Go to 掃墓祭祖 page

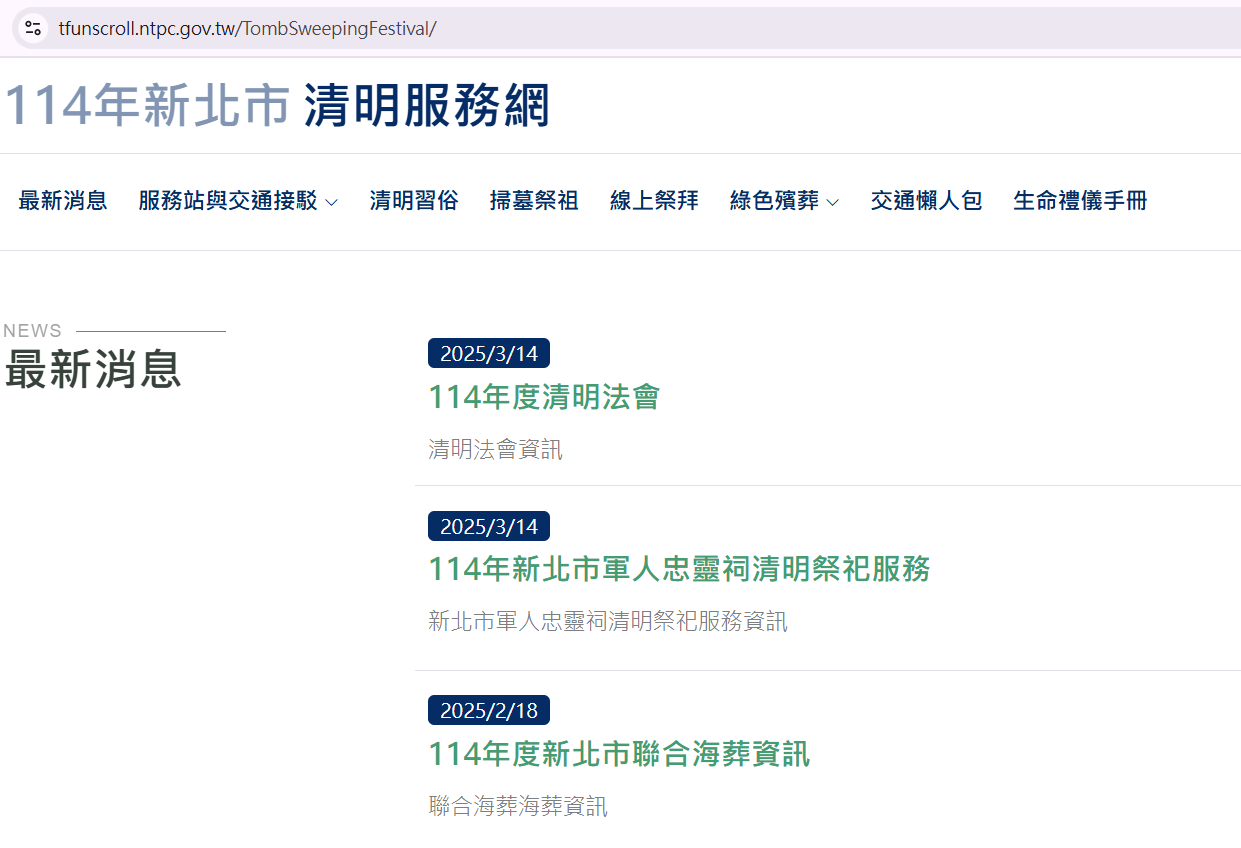tap(534, 201)
